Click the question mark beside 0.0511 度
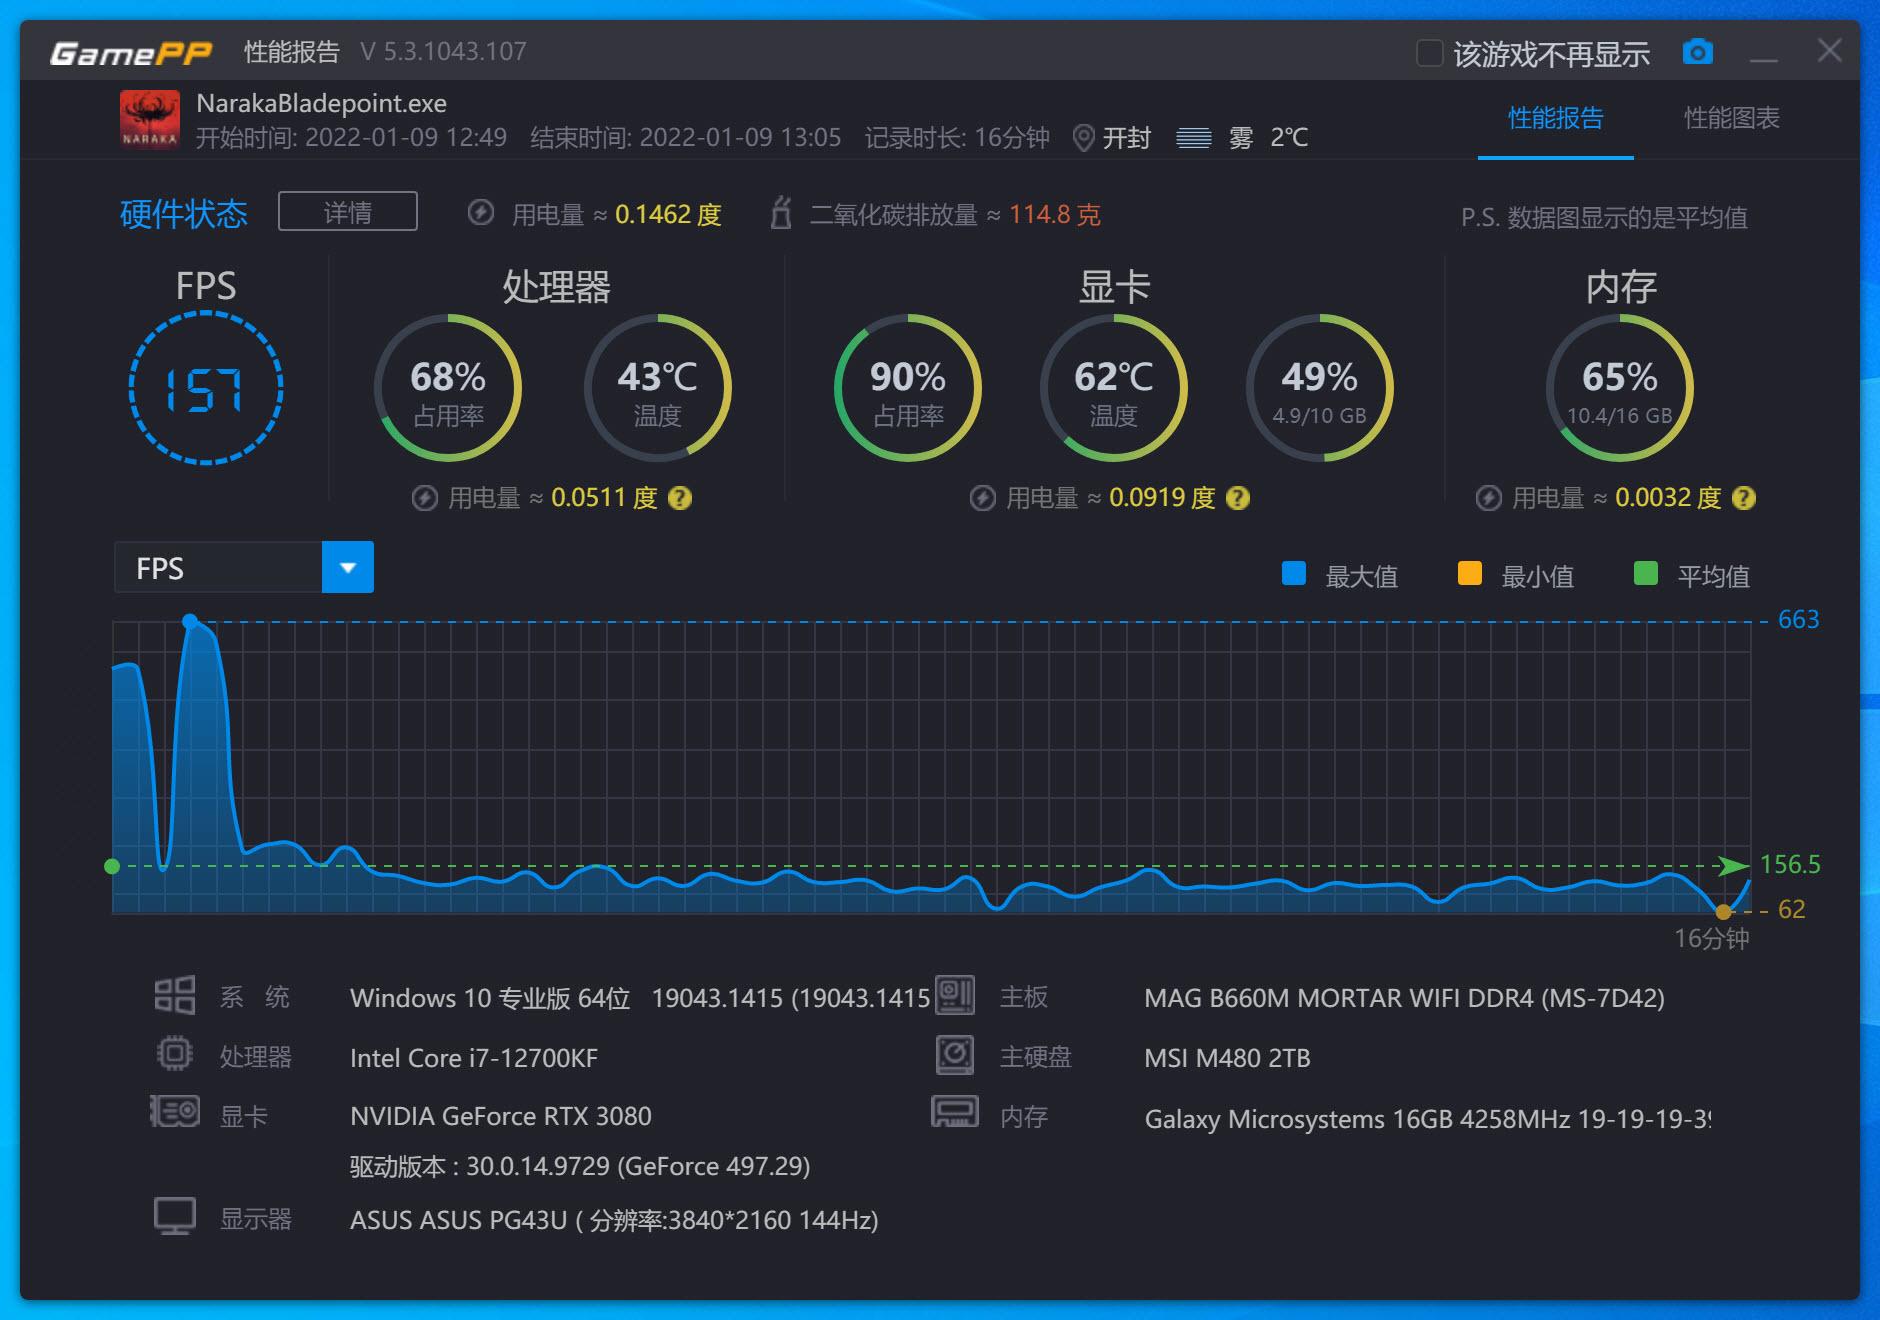The width and height of the screenshot is (1880, 1320). coord(680,498)
